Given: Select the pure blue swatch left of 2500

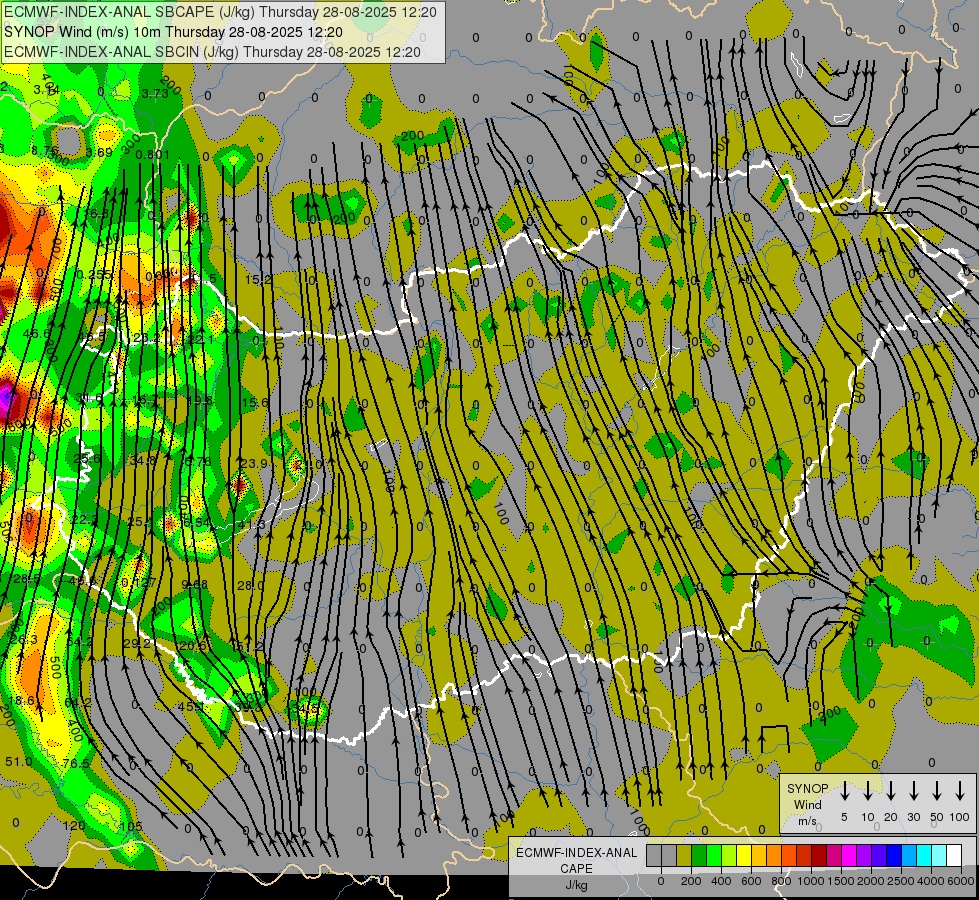Looking at the screenshot, I should [894, 855].
